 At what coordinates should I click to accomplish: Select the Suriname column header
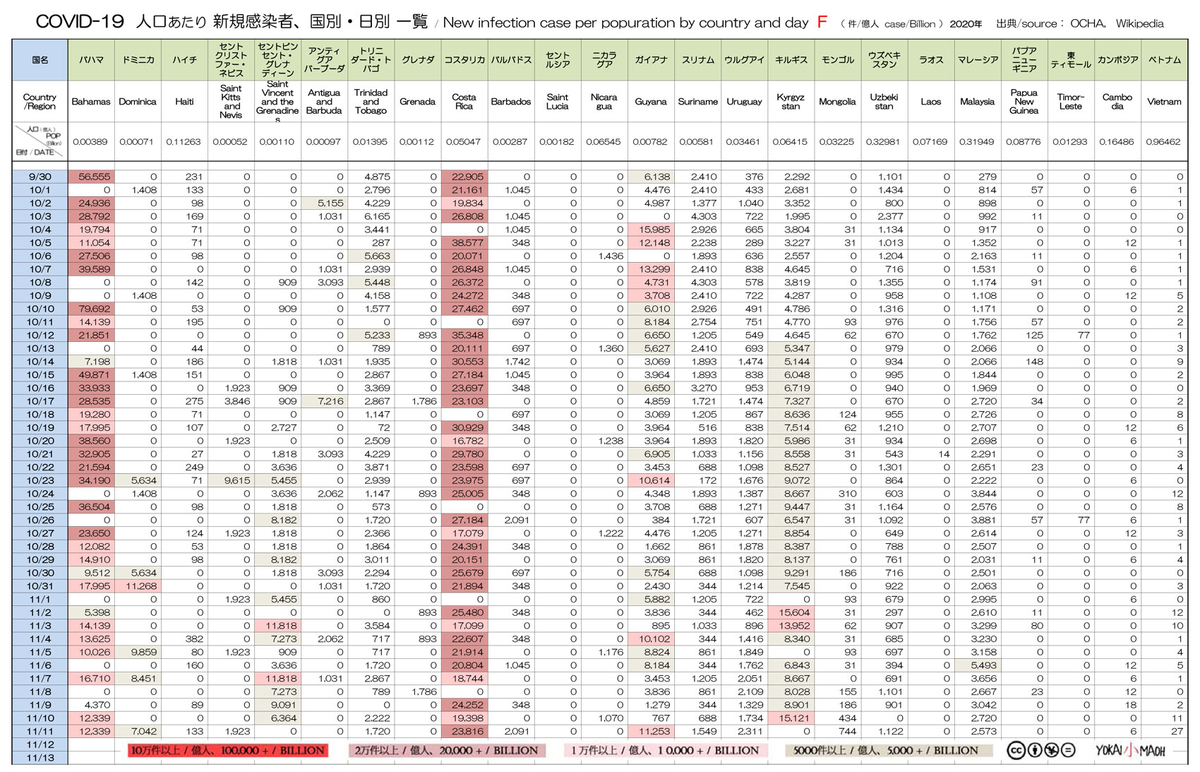tap(696, 102)
